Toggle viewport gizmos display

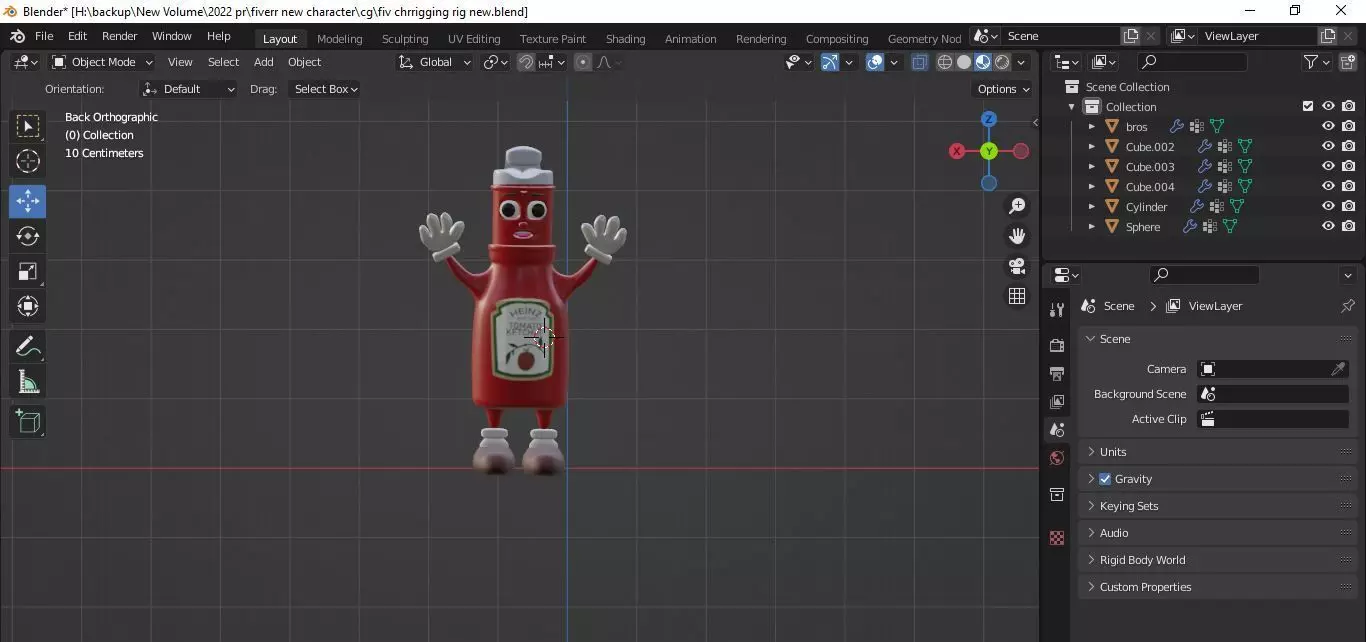830,62
